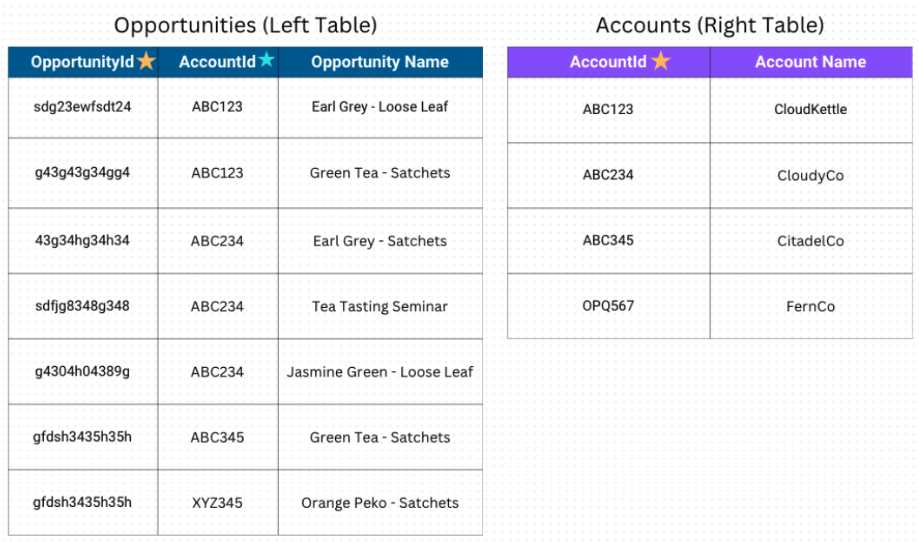
Task: Select the ABC345 cell in Opportunities table
Action: pyautogui.click(x=217, y=437)
